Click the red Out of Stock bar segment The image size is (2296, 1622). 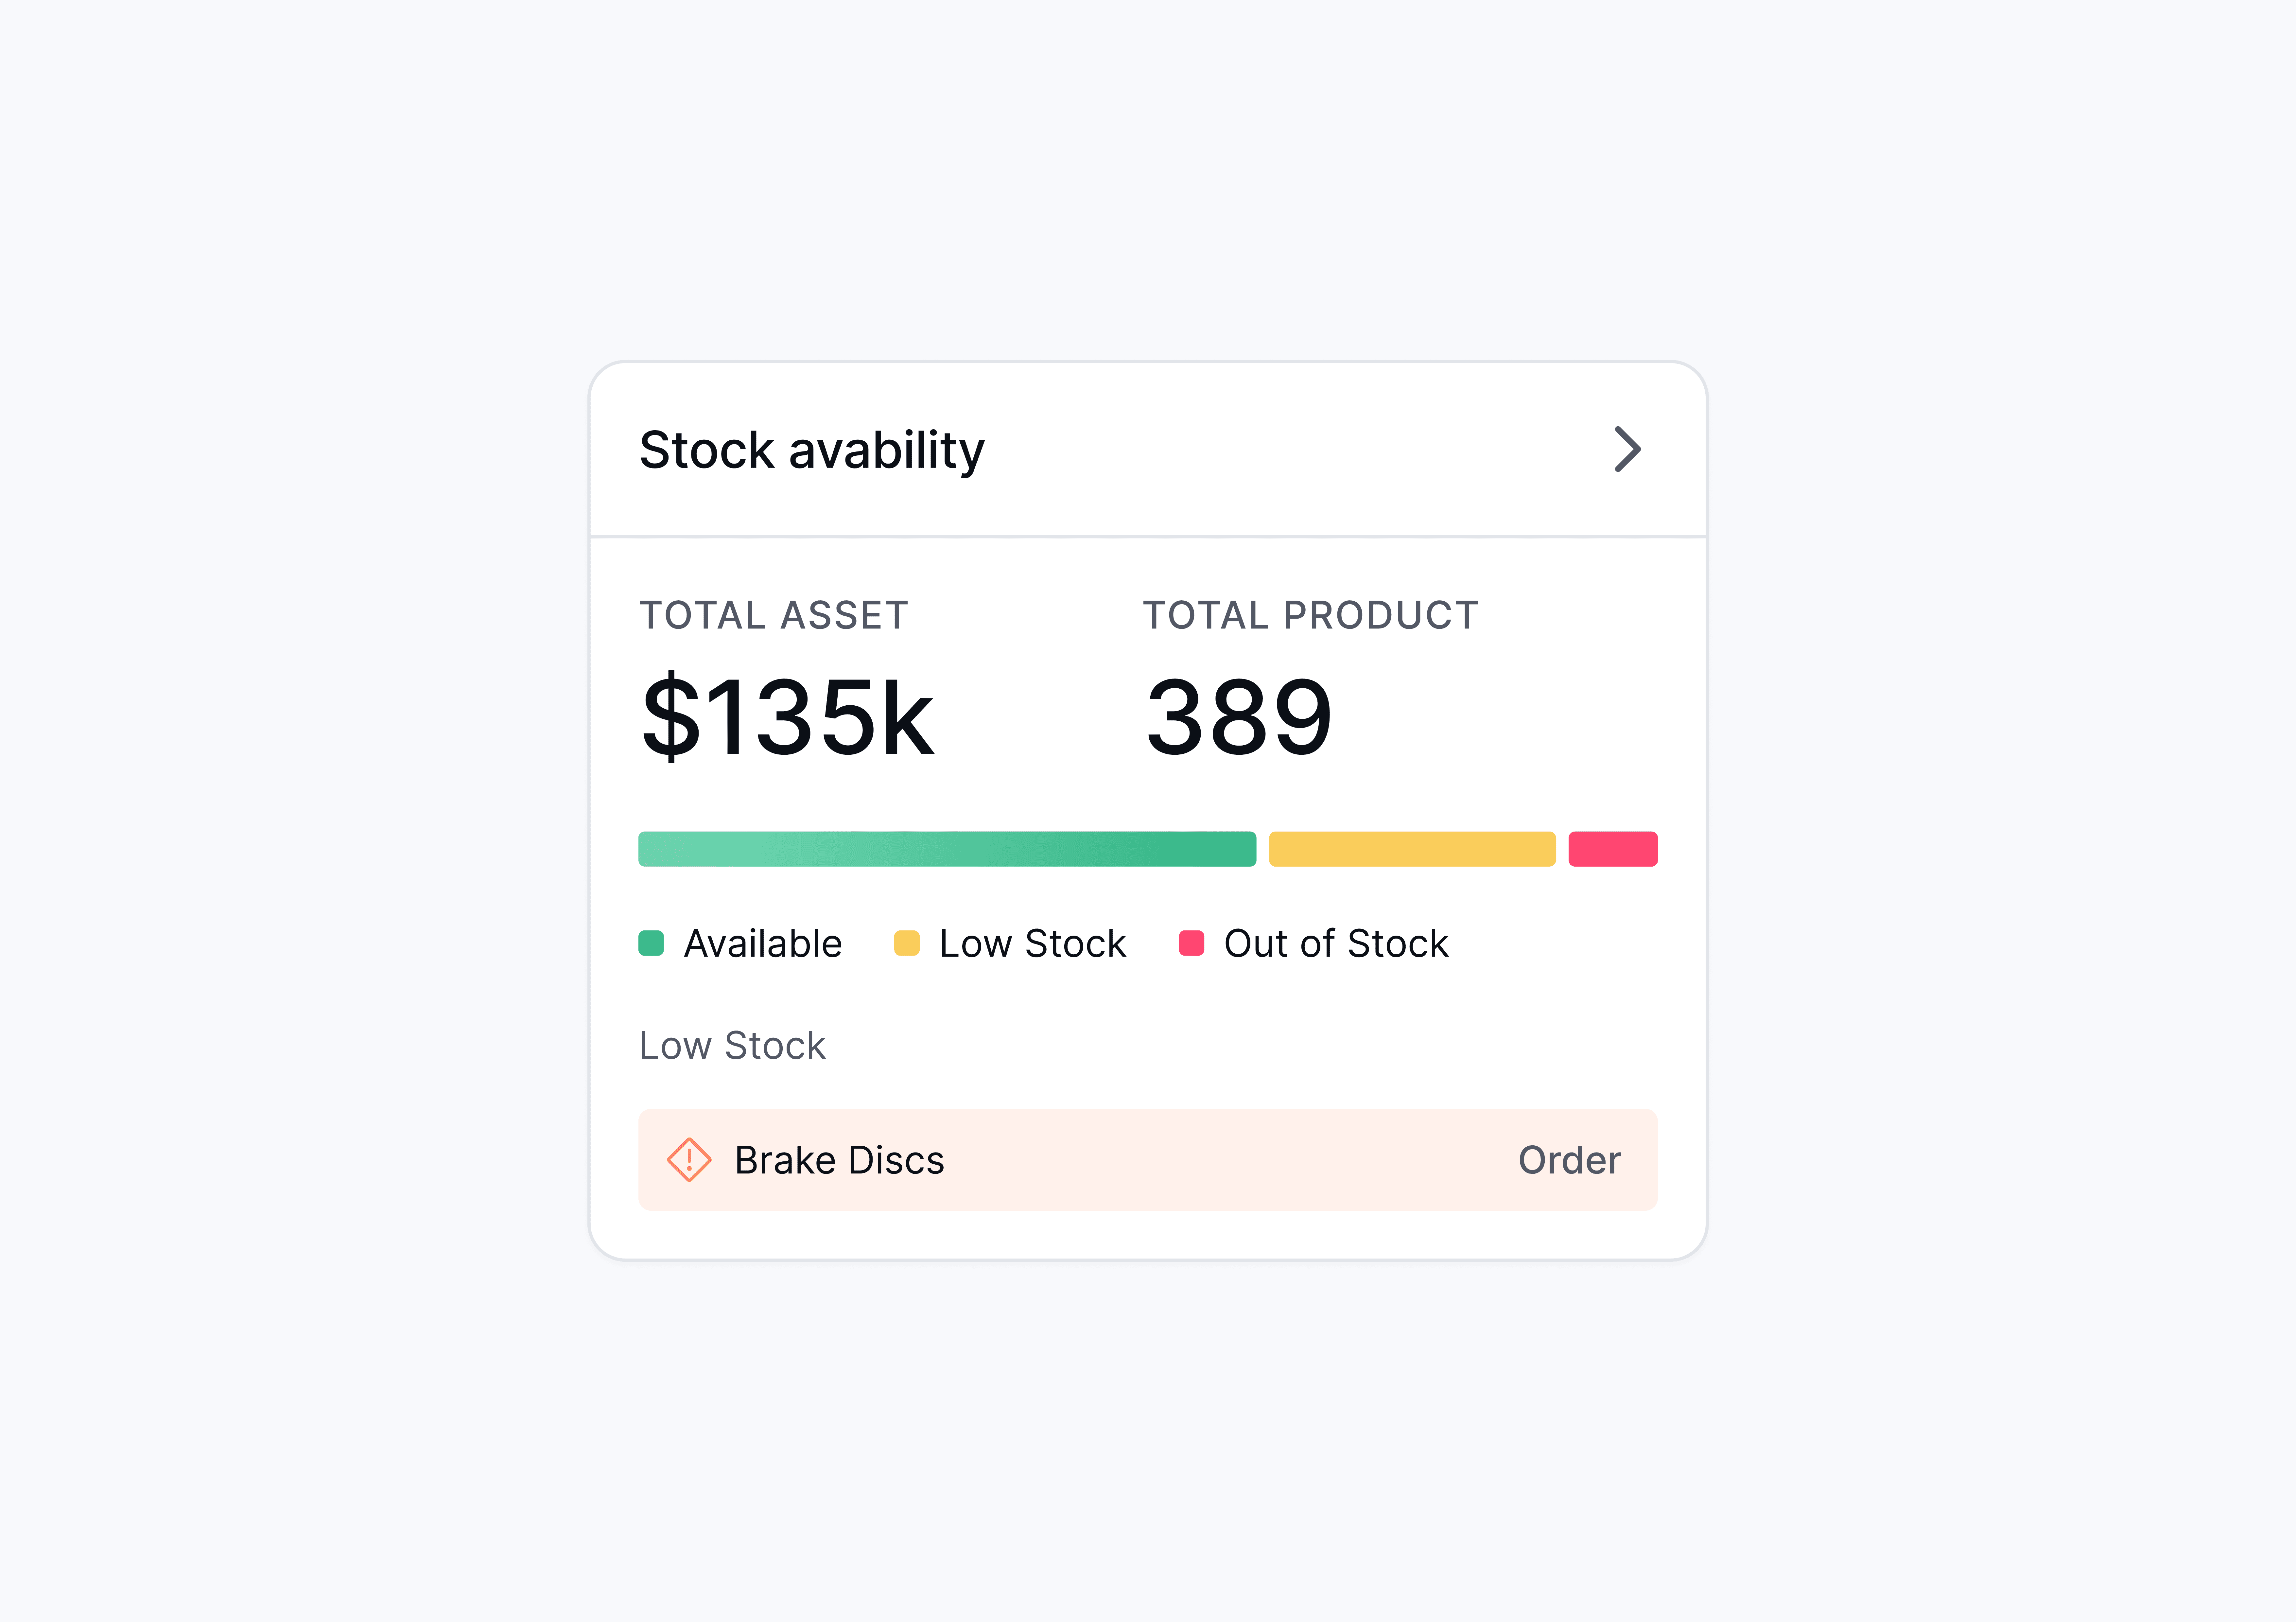(x=1612, y=849)
